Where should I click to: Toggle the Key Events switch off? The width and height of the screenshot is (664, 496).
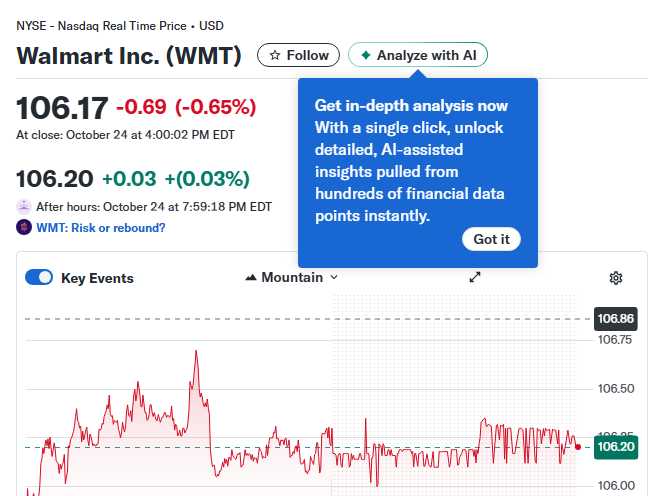pos(39,278)
